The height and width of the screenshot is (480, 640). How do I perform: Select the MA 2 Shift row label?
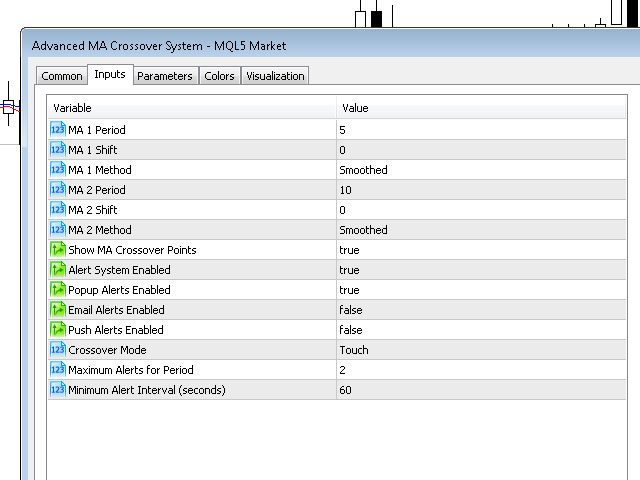[93, 210]
